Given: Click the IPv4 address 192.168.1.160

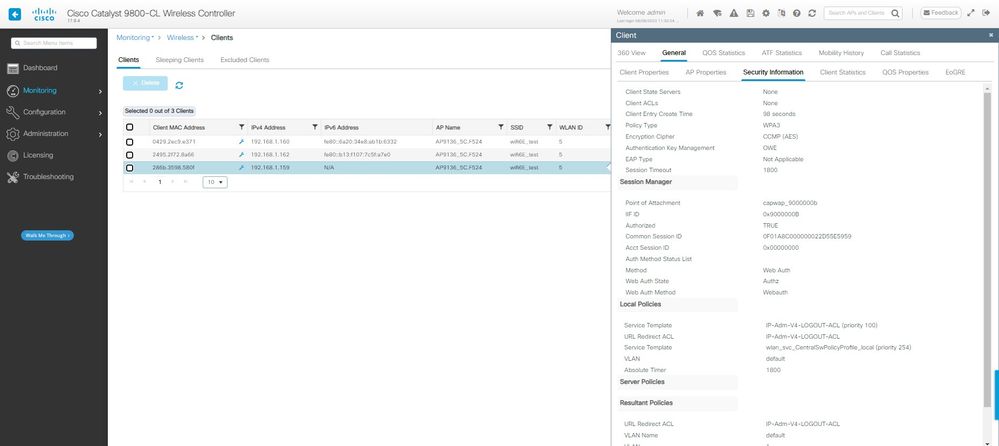Looking at the screenshot, I should pyautogui.click(x=270, y=141).
